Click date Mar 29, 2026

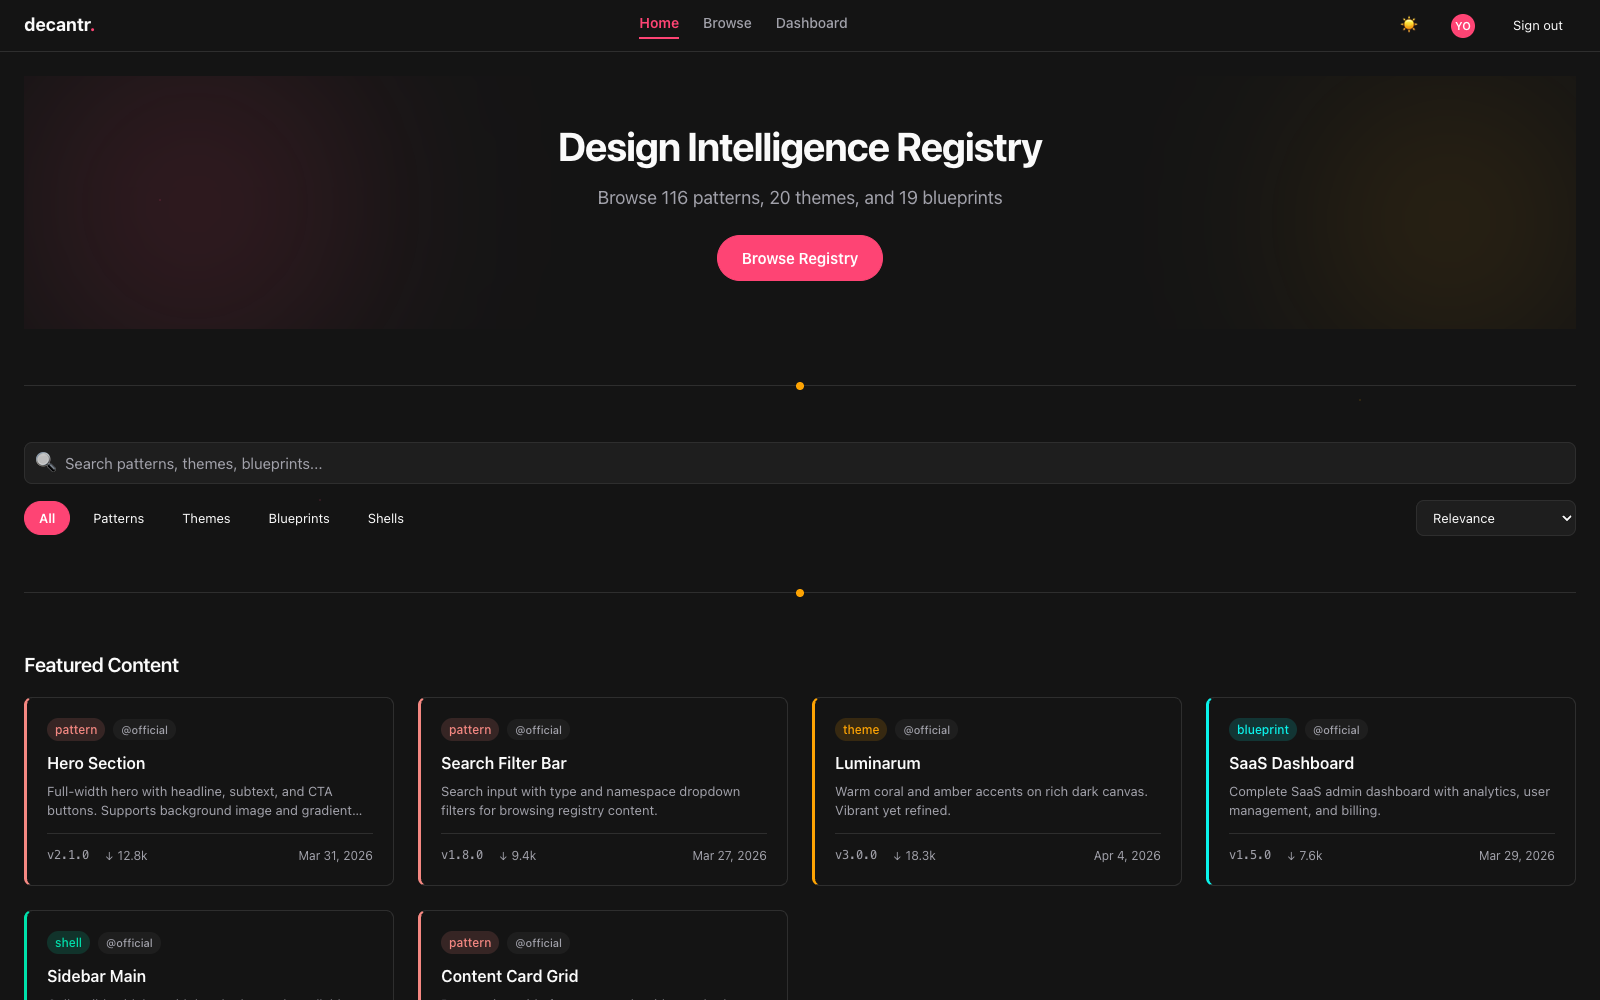pos(1516,856)
